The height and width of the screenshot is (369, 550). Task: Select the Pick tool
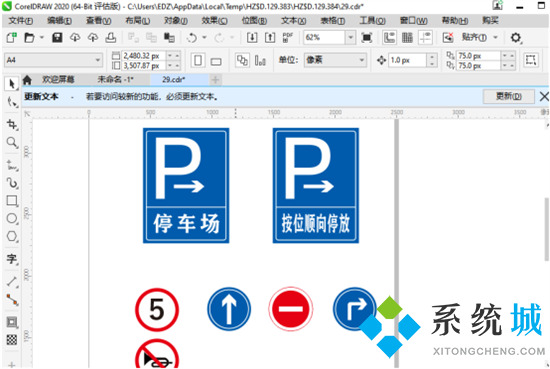12,84
